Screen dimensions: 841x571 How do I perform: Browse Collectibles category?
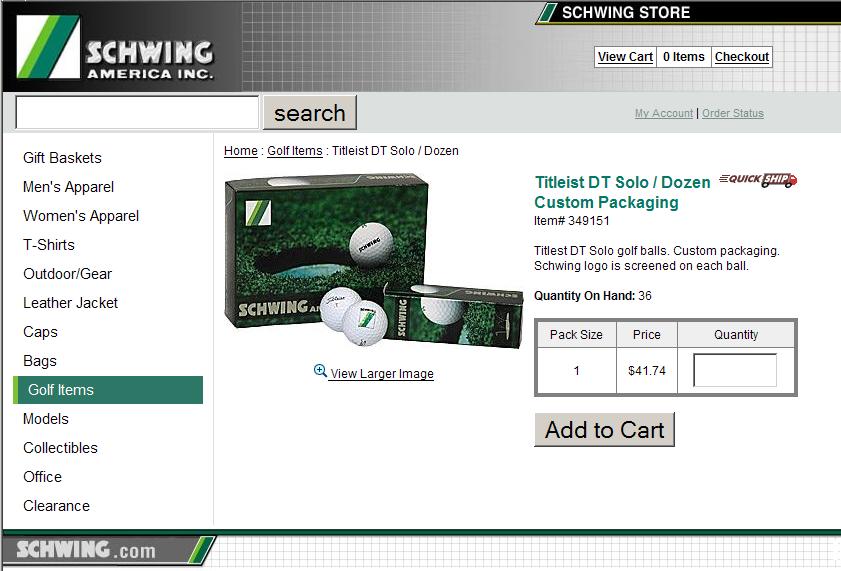60,448
